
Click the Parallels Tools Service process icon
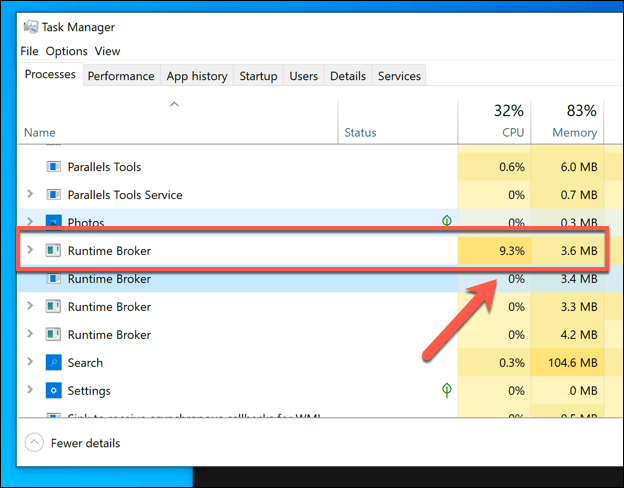coord(53,195)
